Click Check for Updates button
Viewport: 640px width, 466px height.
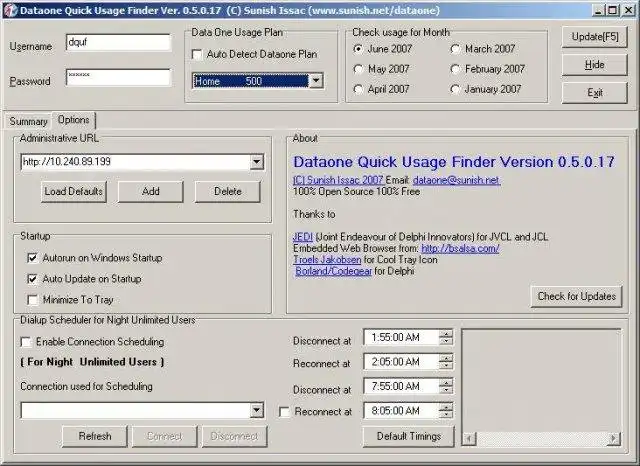pos(576,296)
